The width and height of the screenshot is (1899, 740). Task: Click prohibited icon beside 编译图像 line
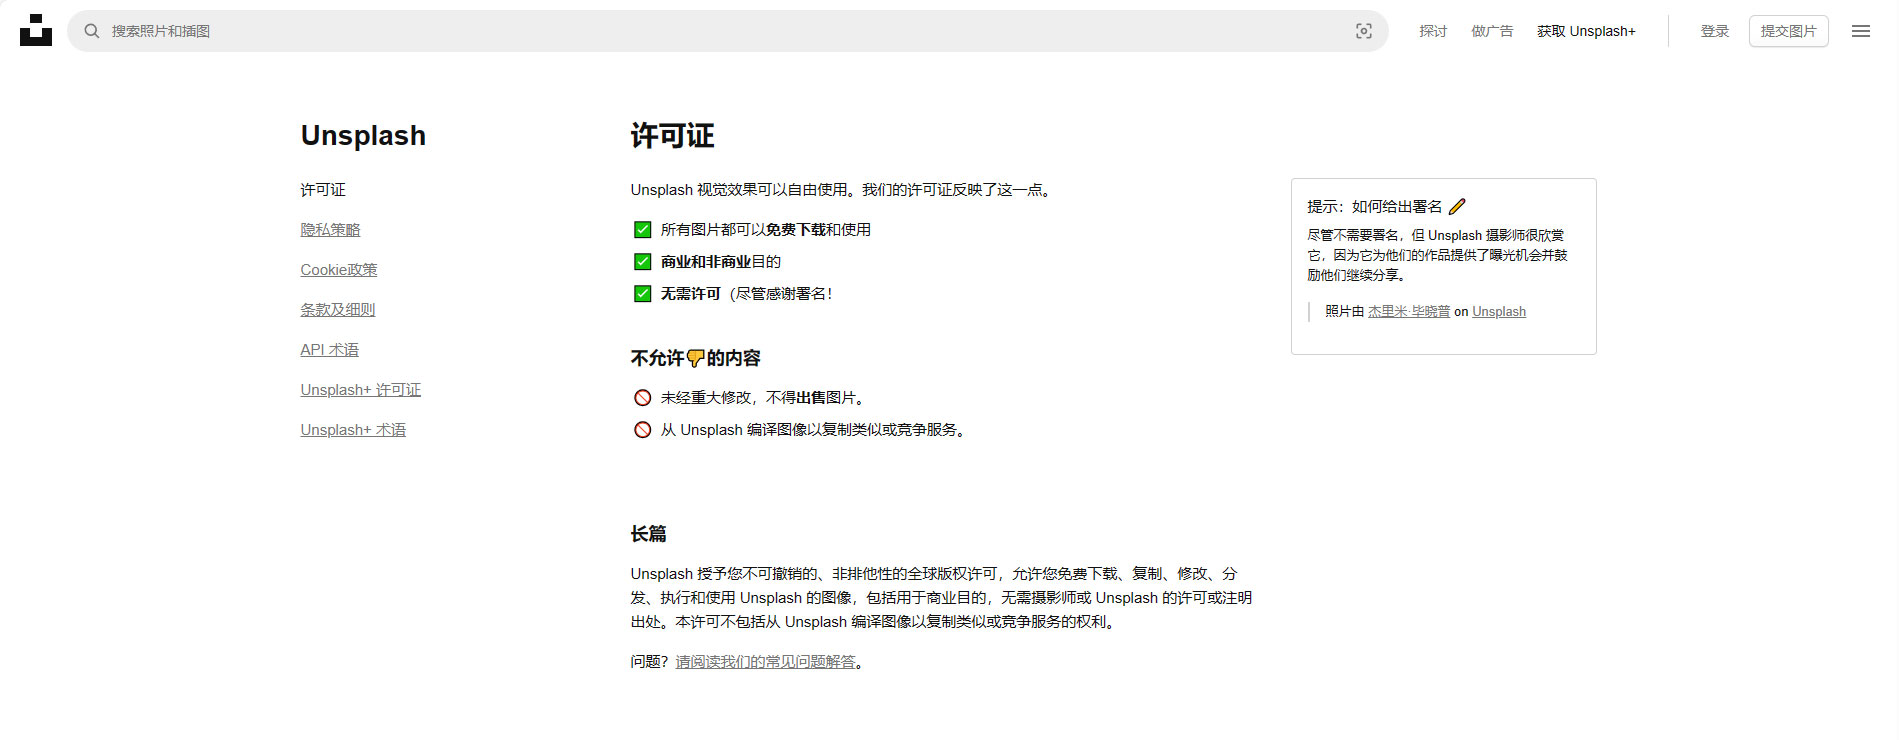tap(642, 430)
